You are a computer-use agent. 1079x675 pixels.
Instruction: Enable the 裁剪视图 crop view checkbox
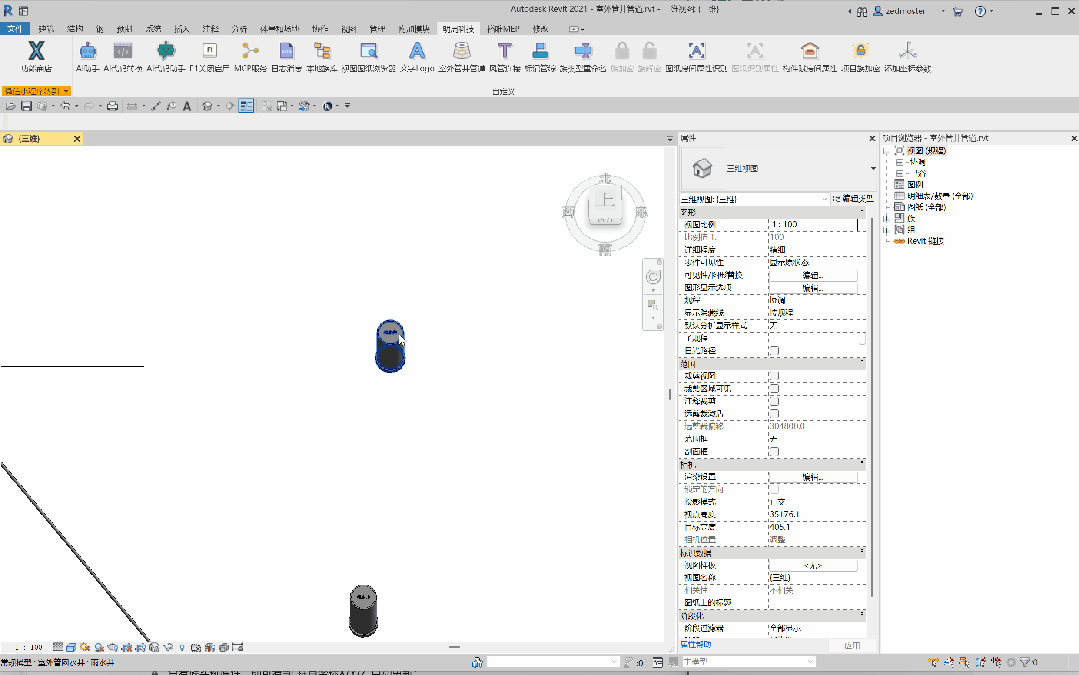774,376
